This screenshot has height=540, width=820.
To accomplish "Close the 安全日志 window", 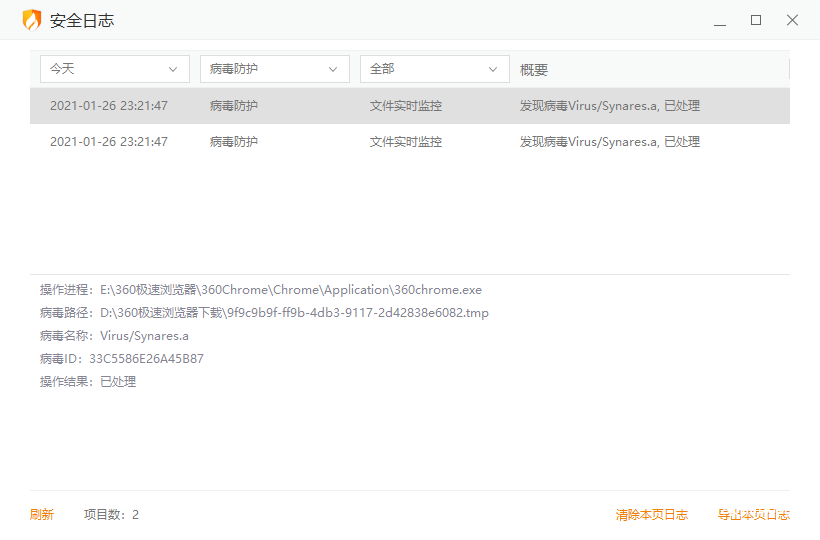I will tap(792, 20).
